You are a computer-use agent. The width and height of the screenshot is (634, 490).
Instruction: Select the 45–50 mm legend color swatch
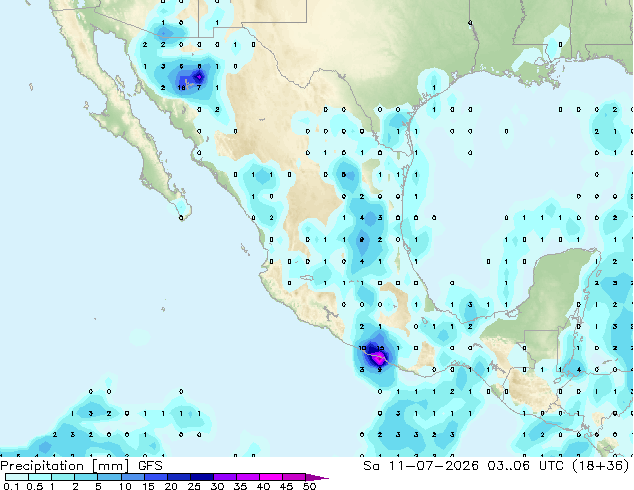pos(293,477)
